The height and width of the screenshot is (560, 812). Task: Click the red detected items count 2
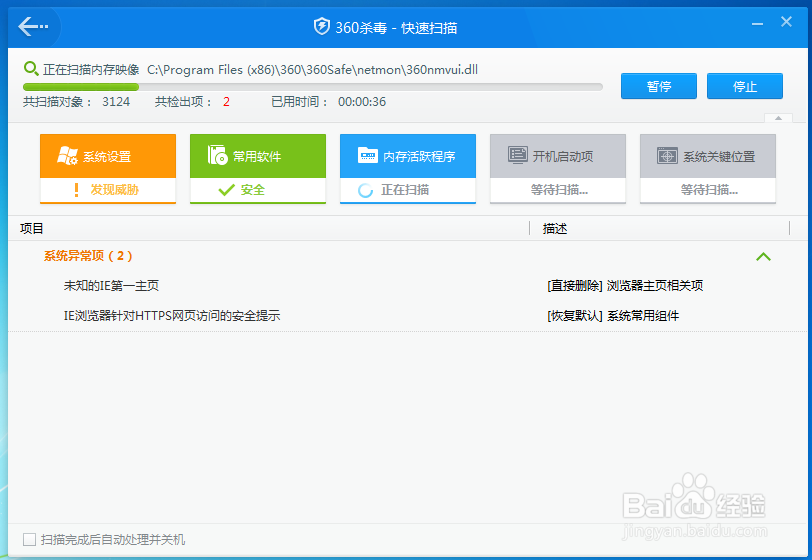226,102
